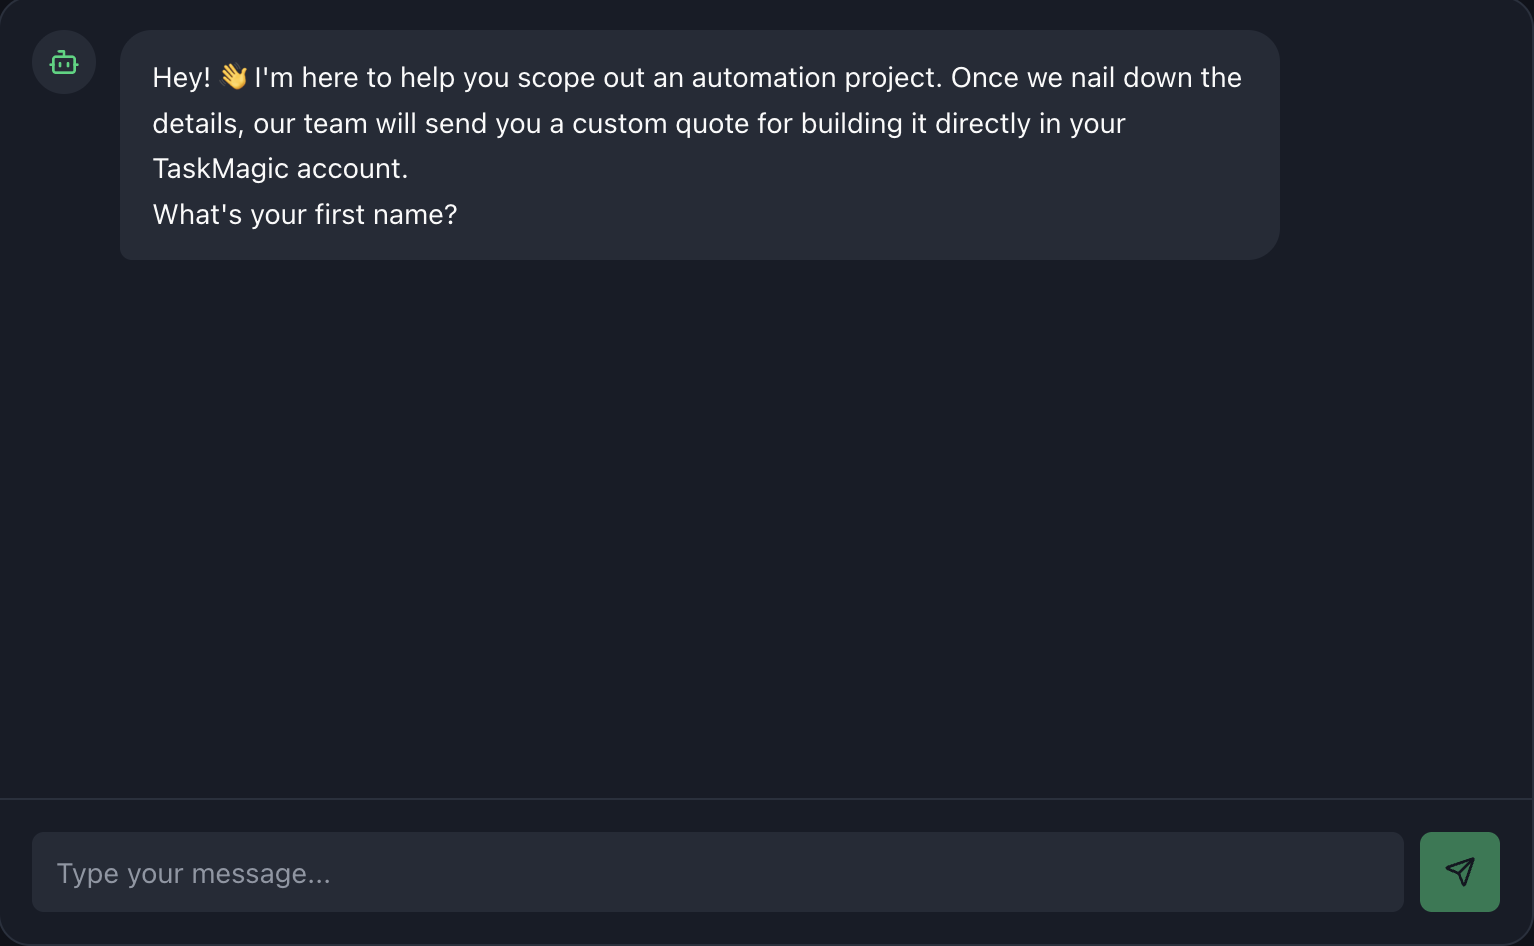Click the waving hand emoji
This screenshot has height=946, width=1534.
tap(234, 77)
